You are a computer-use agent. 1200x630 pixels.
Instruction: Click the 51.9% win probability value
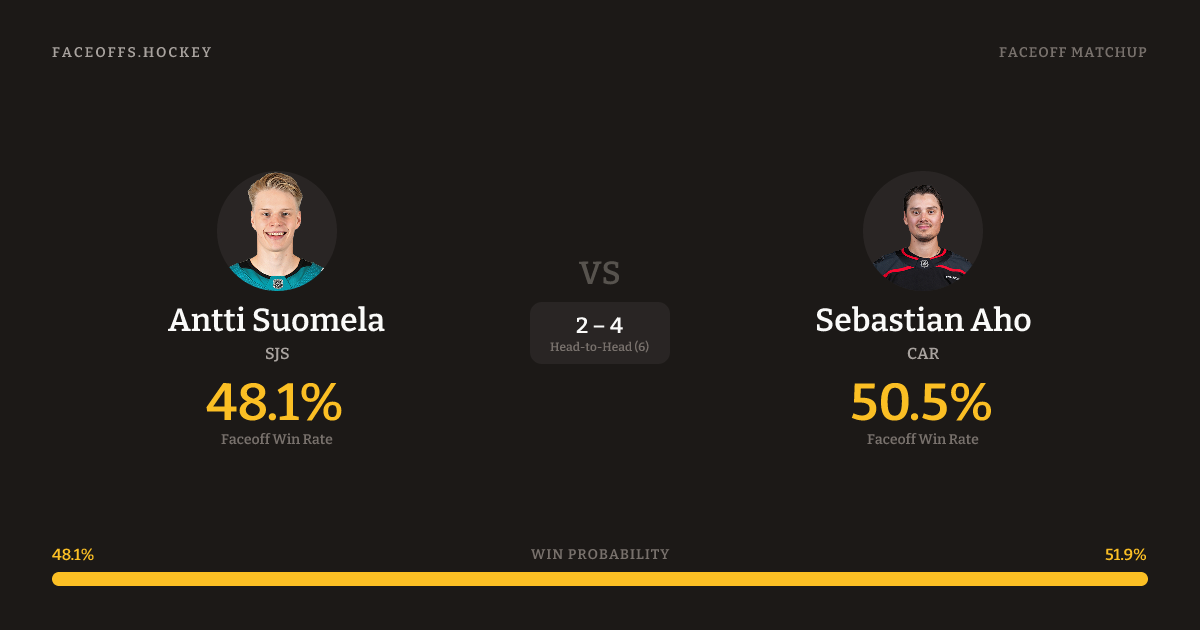[x=1125, y=554]
